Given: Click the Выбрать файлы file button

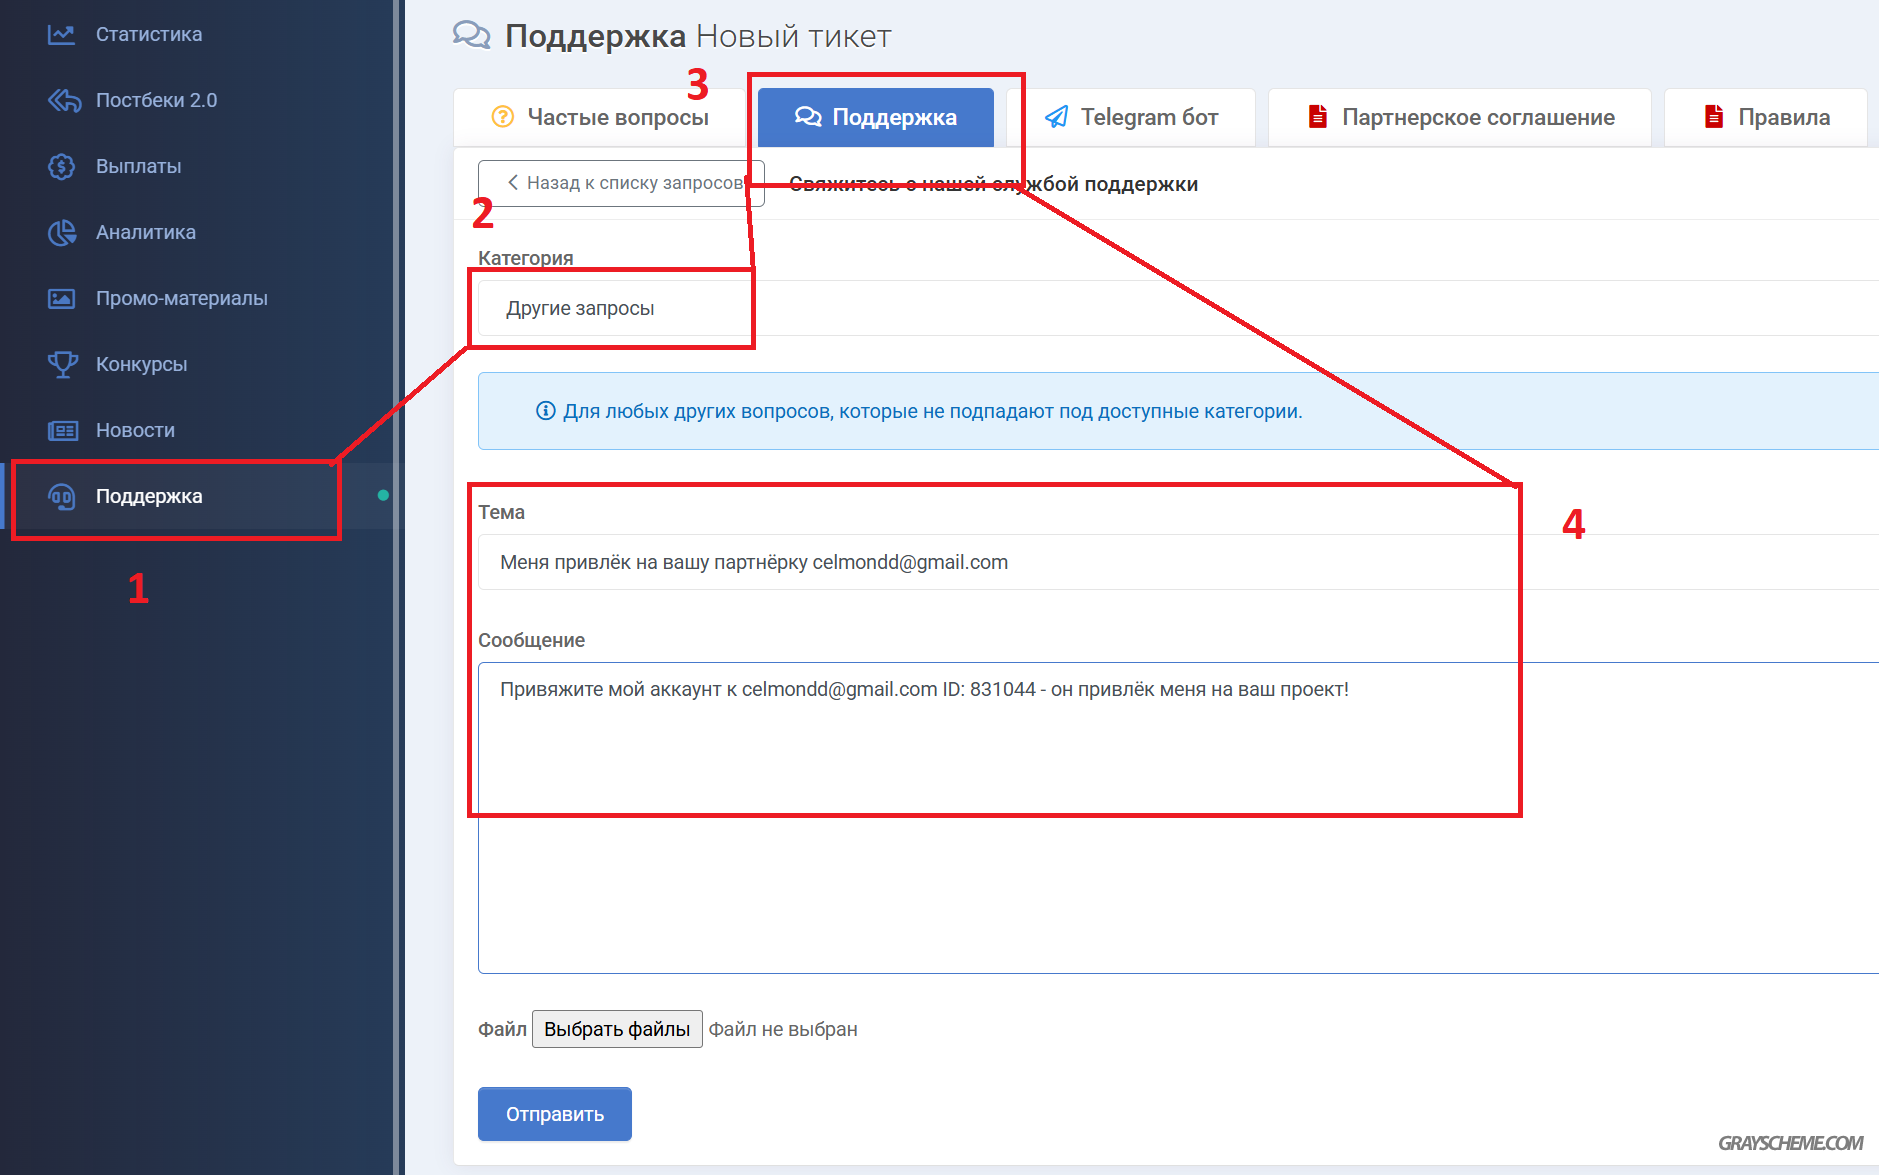Looking at the screenshot, I should [617, 1029].
